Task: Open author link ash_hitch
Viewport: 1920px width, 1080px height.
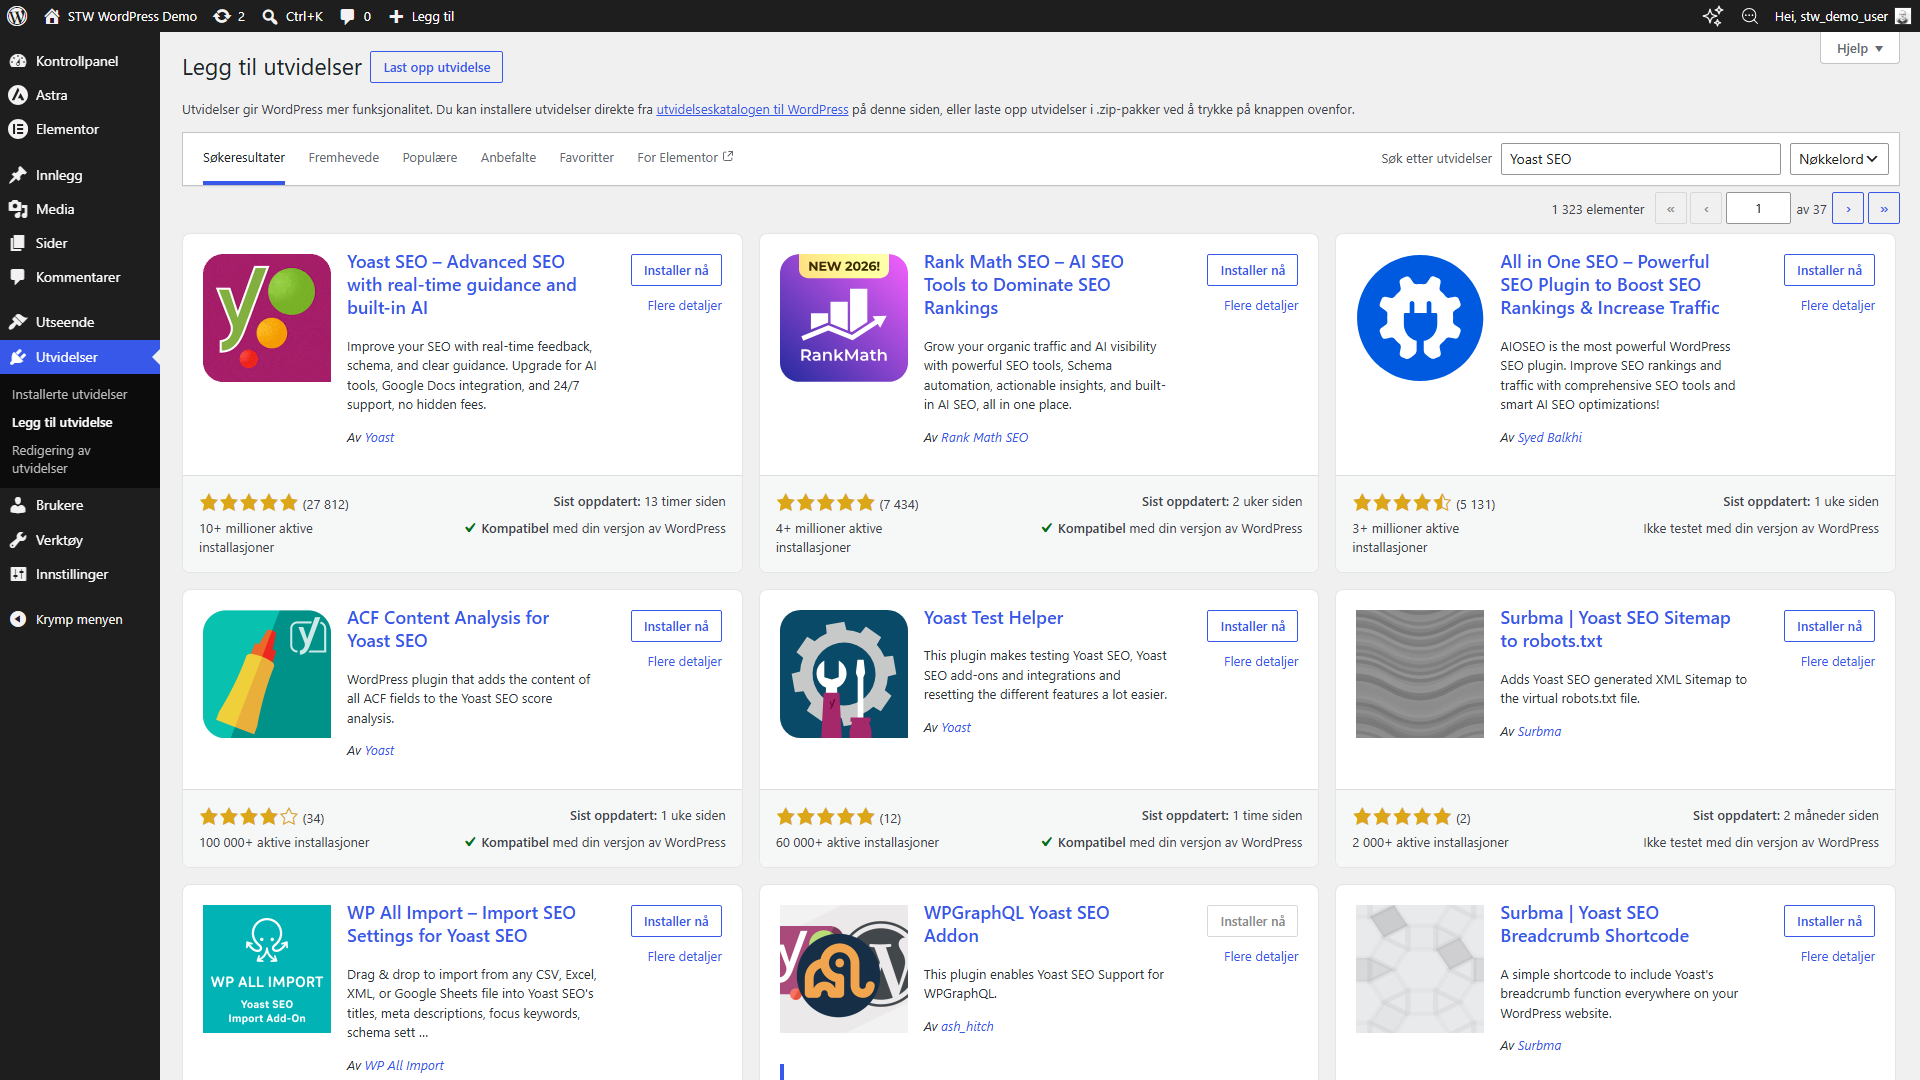Action: point(967,1027)
